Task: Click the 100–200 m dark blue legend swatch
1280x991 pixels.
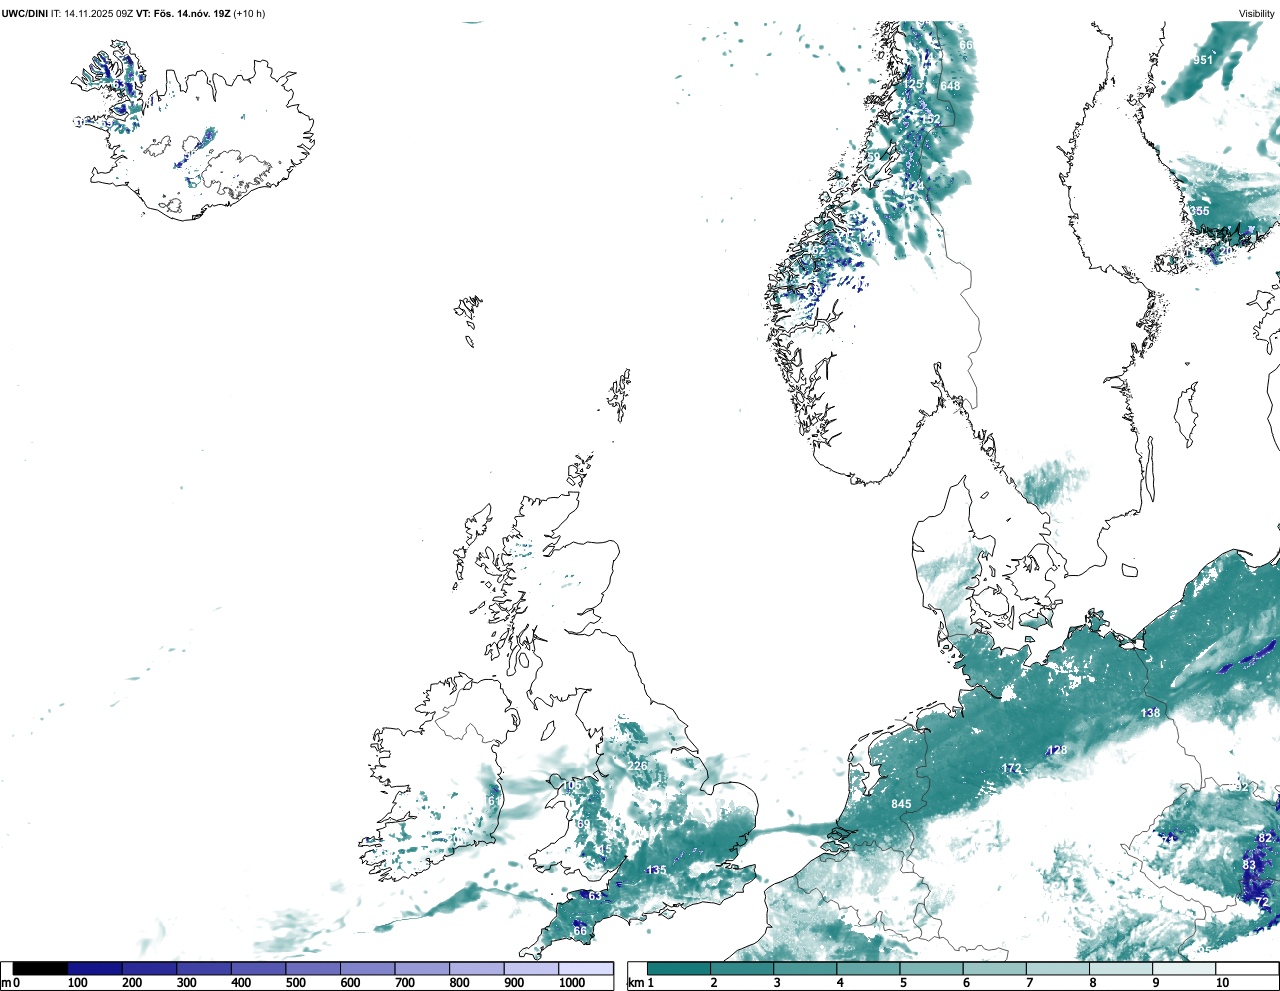Action: [x=95, y=968]
